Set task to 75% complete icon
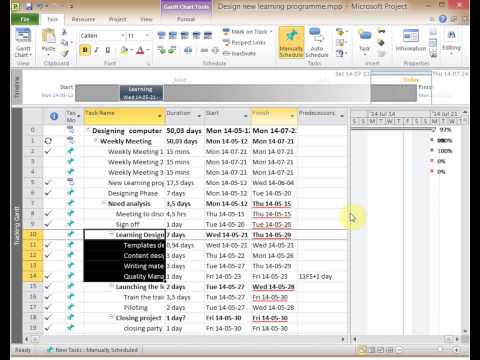 point(196,36)
